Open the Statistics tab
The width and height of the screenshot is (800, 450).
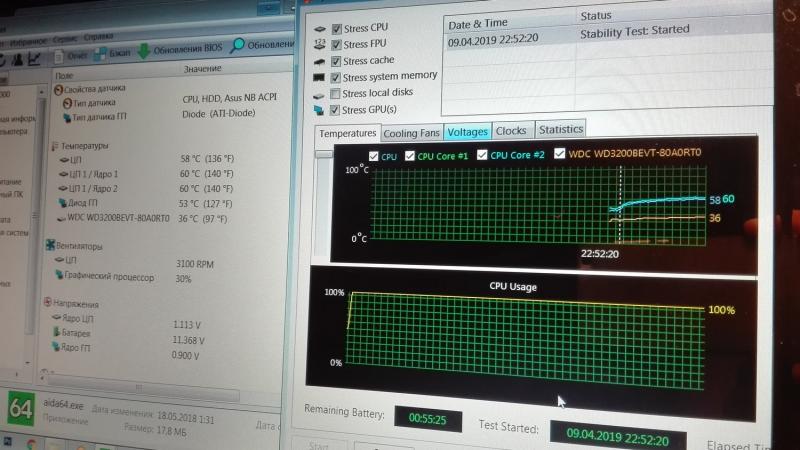[x=560, y=129]
